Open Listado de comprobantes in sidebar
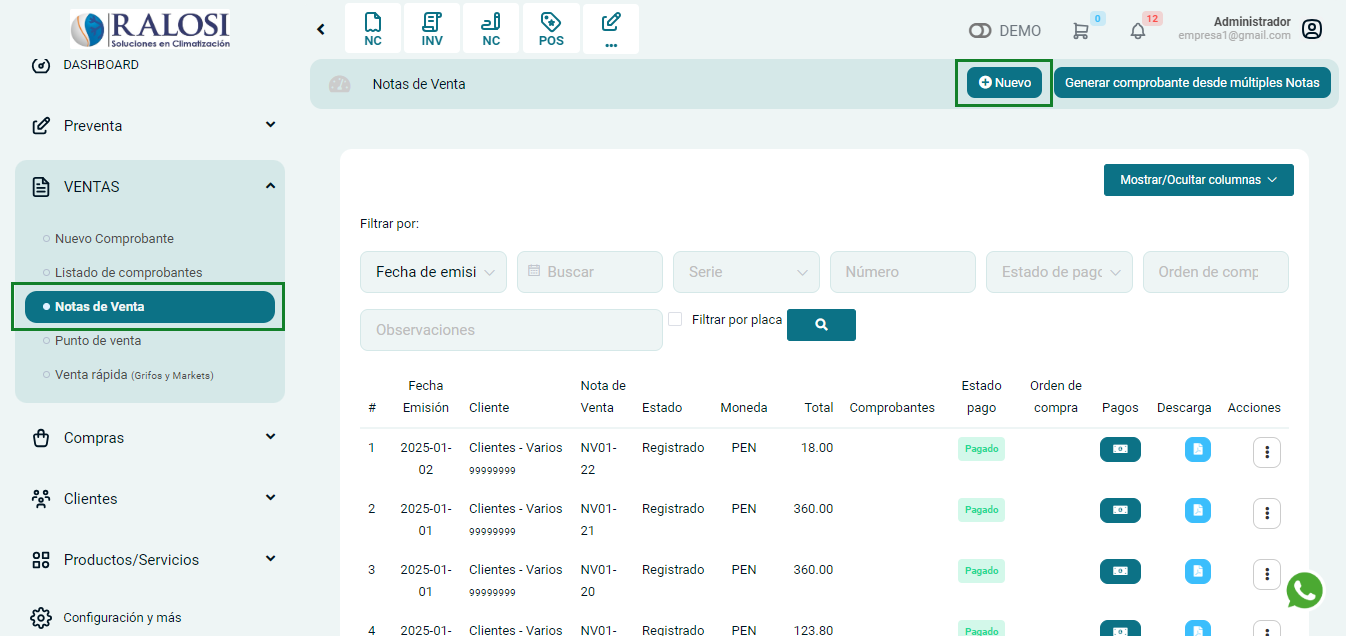1346x636 pixels. [x=128, y=272]
